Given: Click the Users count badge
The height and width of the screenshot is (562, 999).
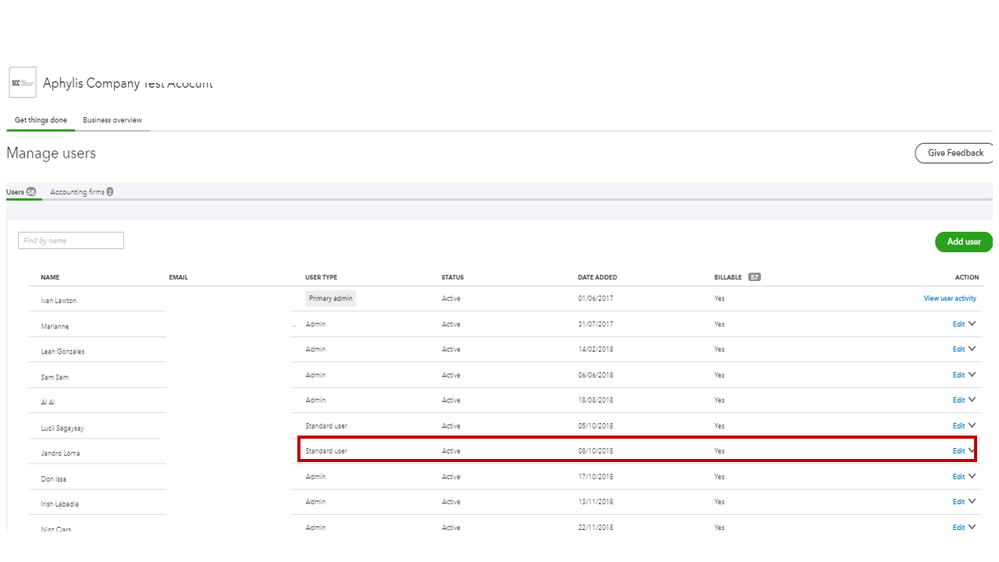Looking at the screenshot, I should coord(31,192).
